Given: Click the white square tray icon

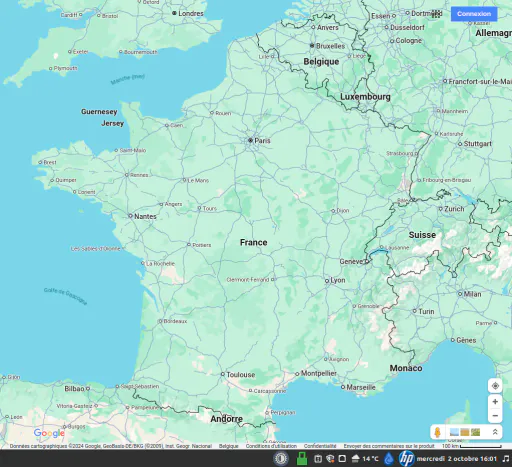Looking at the screenshot, I should tap(342, 459).
